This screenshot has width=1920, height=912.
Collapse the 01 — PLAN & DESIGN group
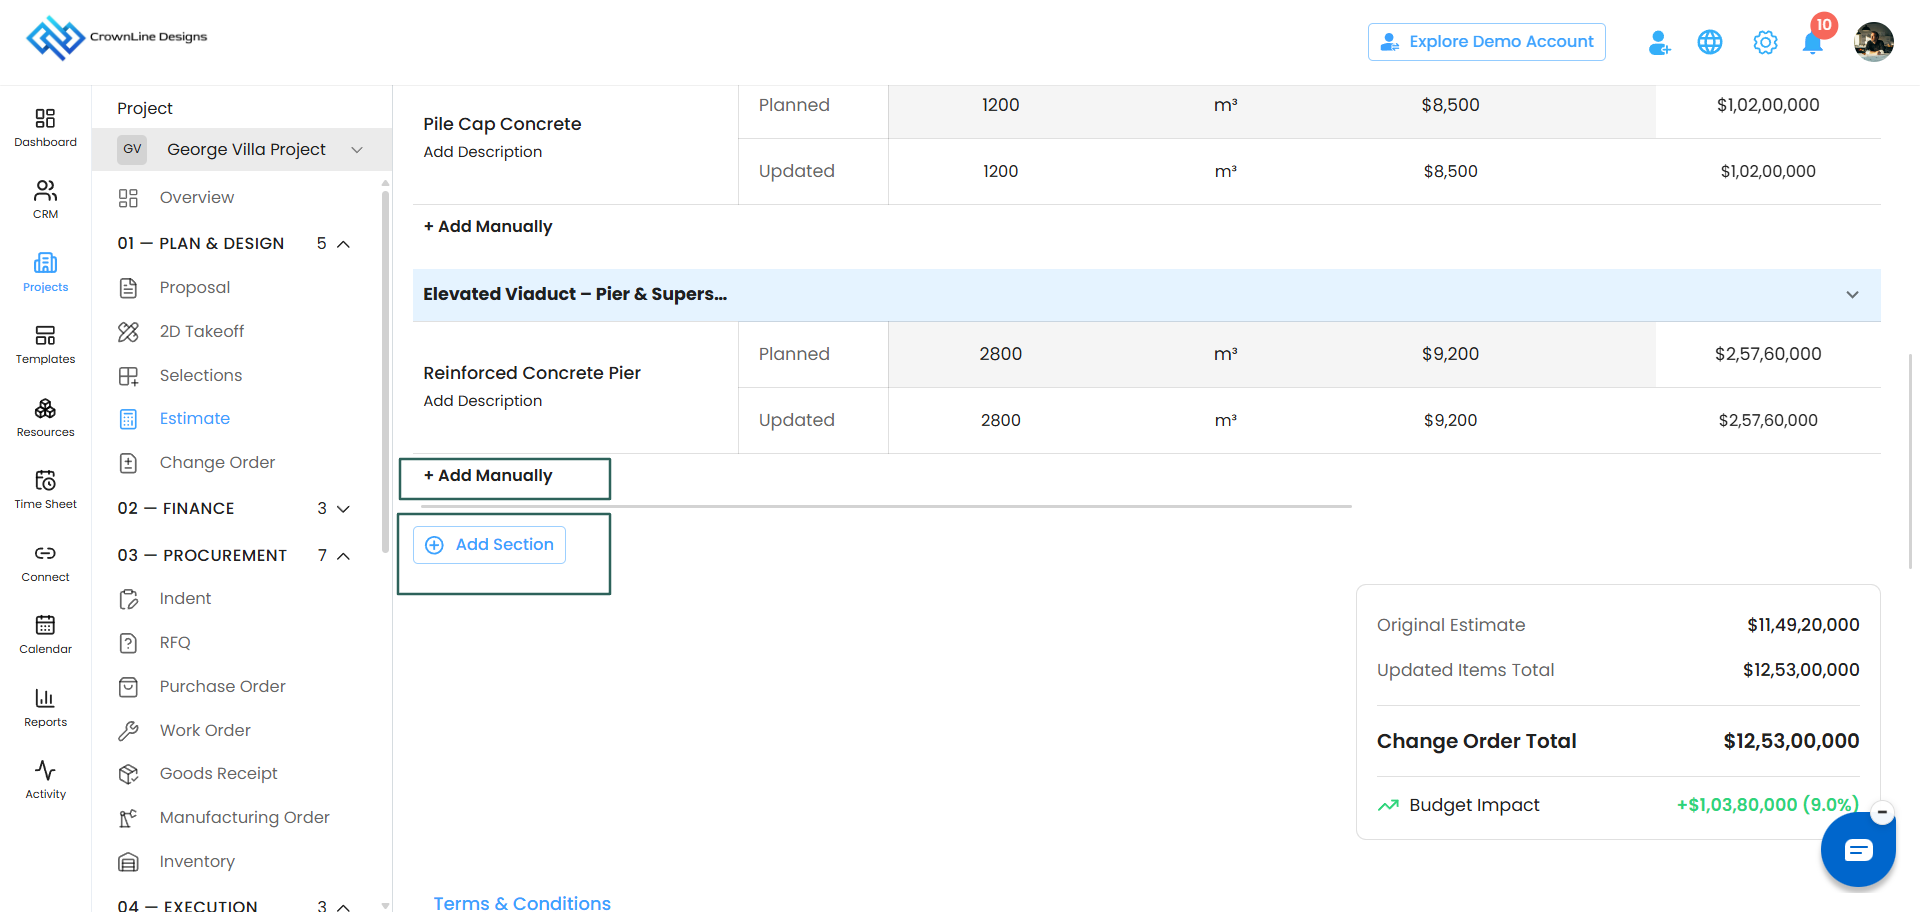pos(343,244)
